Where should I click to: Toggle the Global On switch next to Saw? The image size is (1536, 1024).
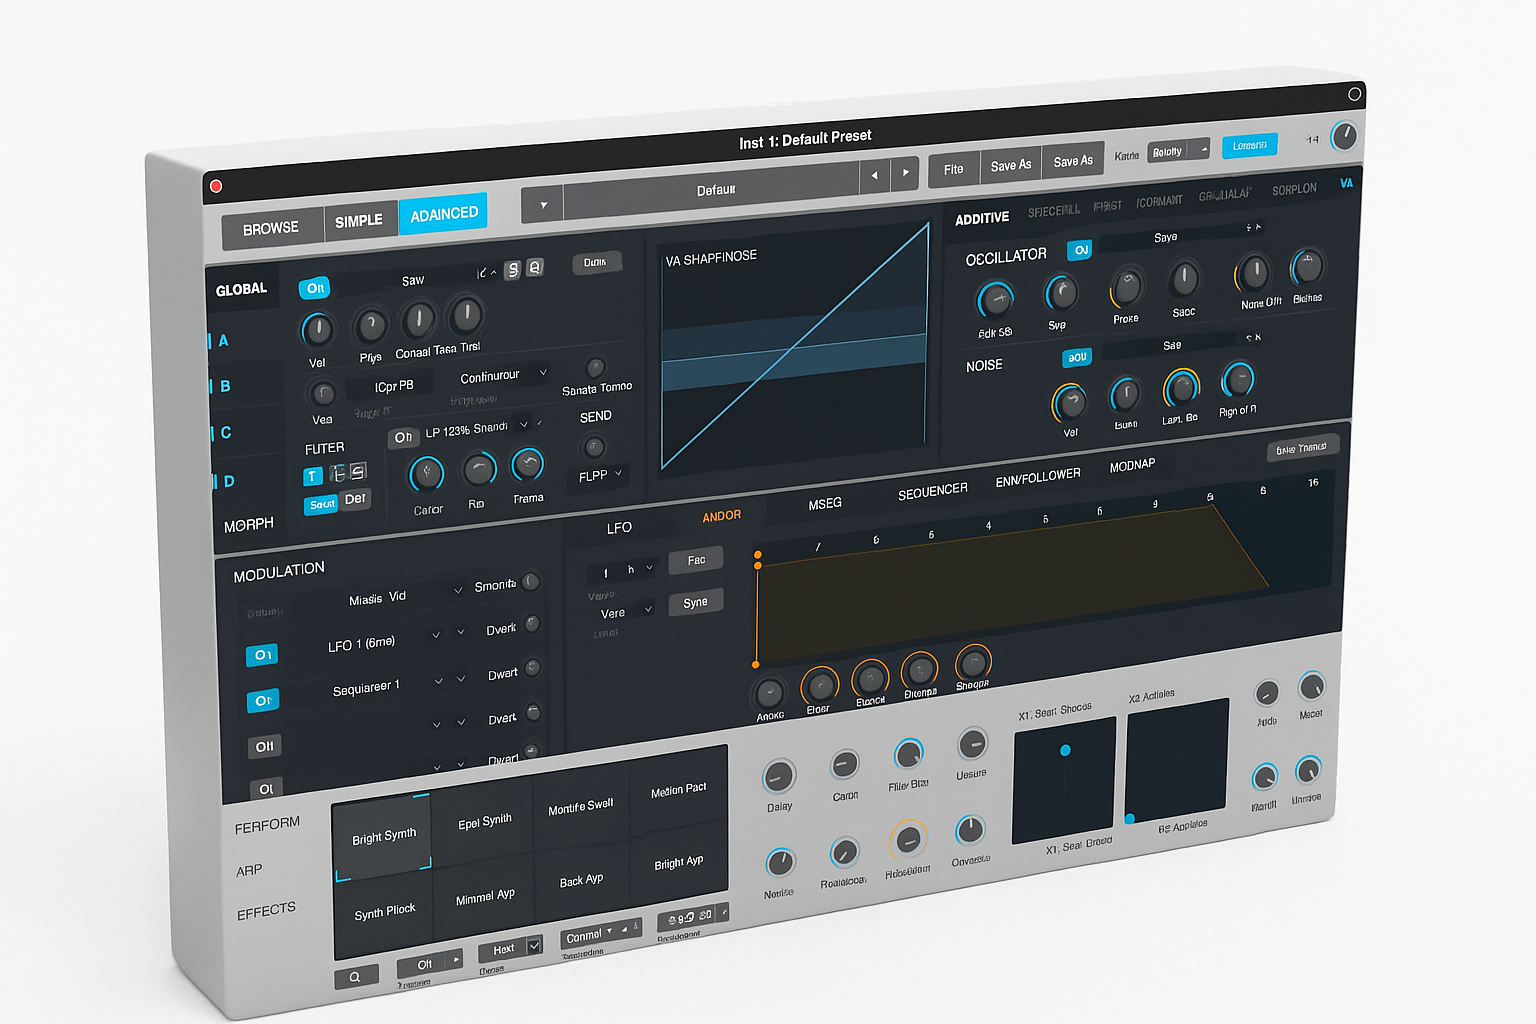315,289
